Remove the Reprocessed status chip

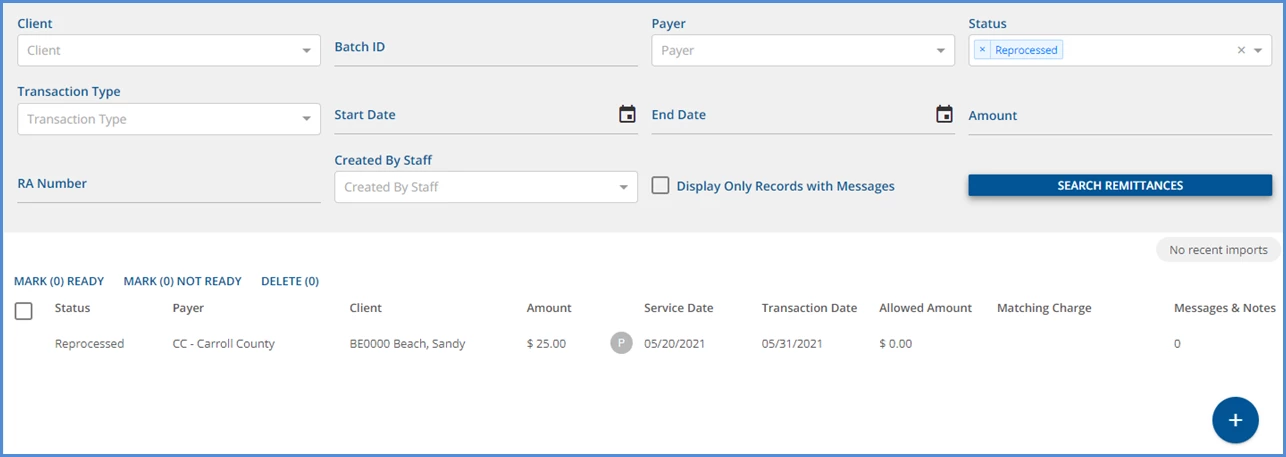982,50
